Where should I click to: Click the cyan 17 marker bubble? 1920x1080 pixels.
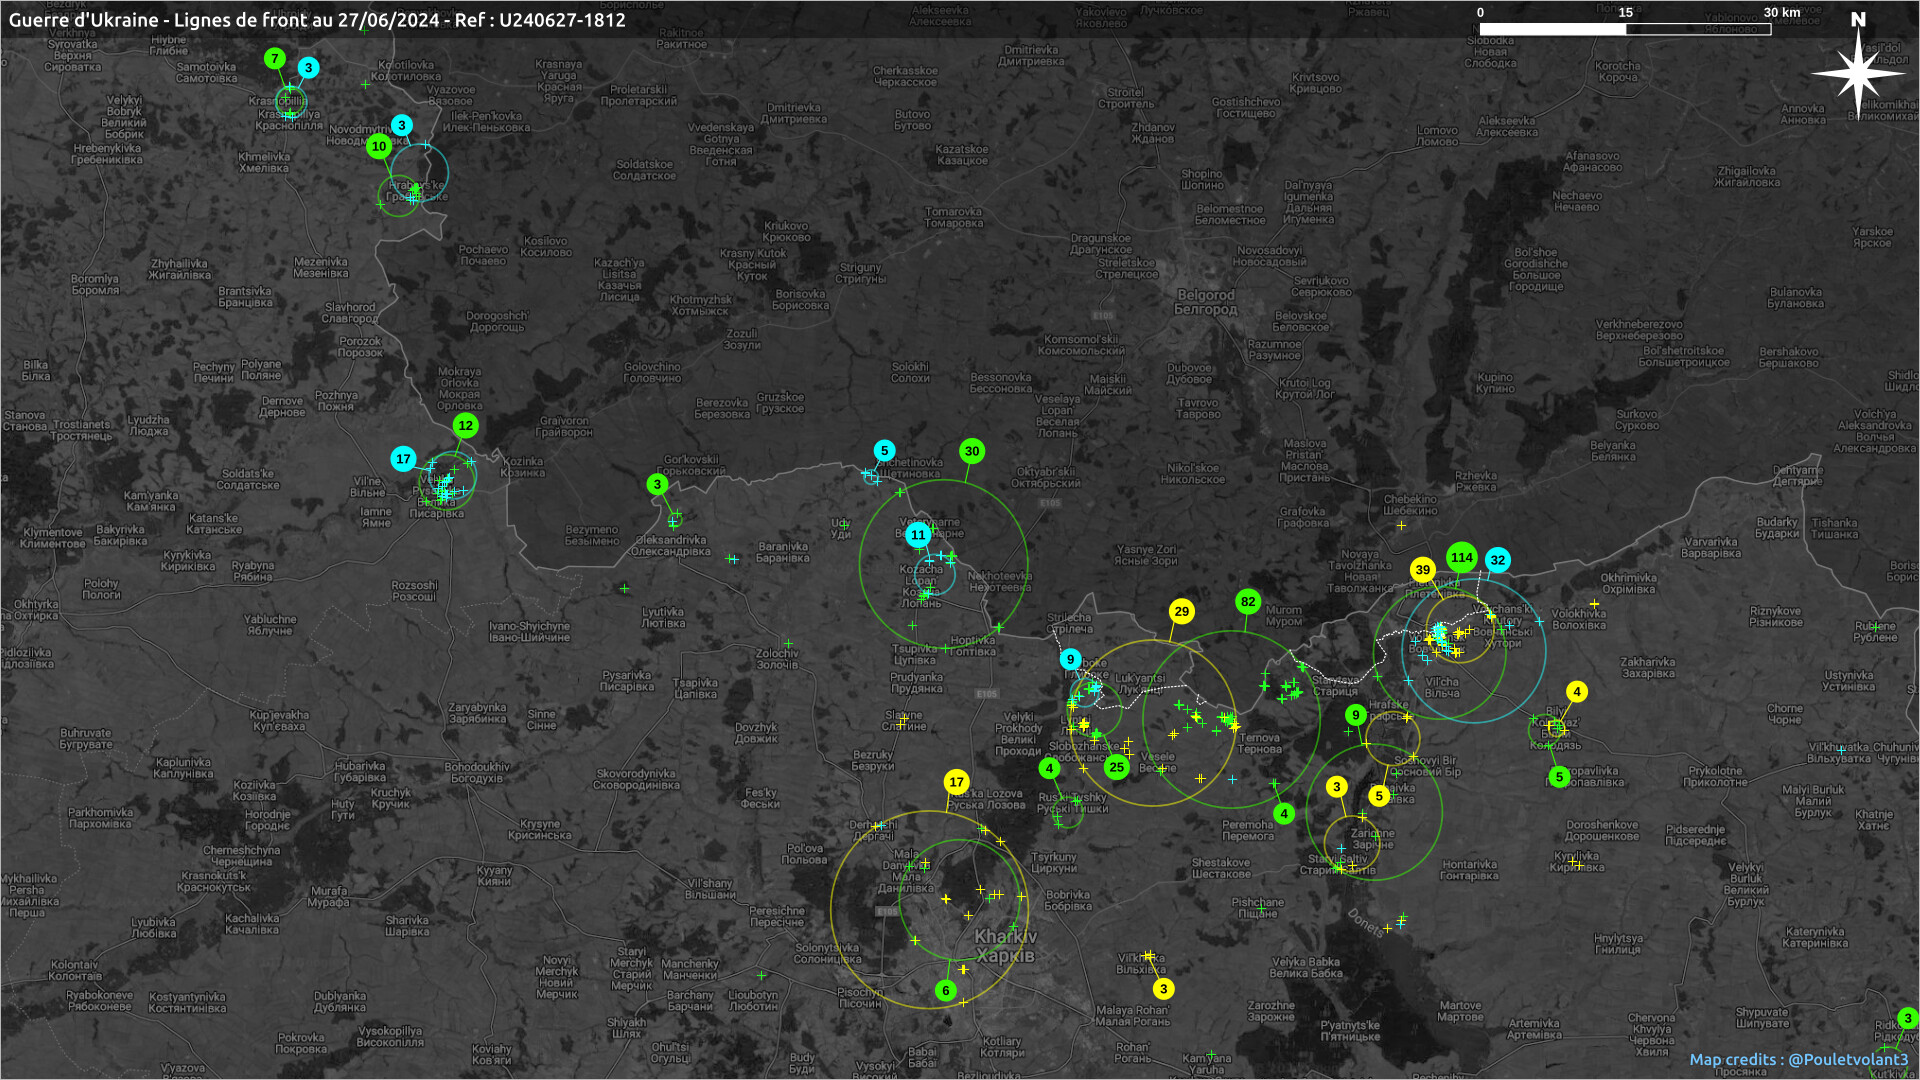pos(403,460)
